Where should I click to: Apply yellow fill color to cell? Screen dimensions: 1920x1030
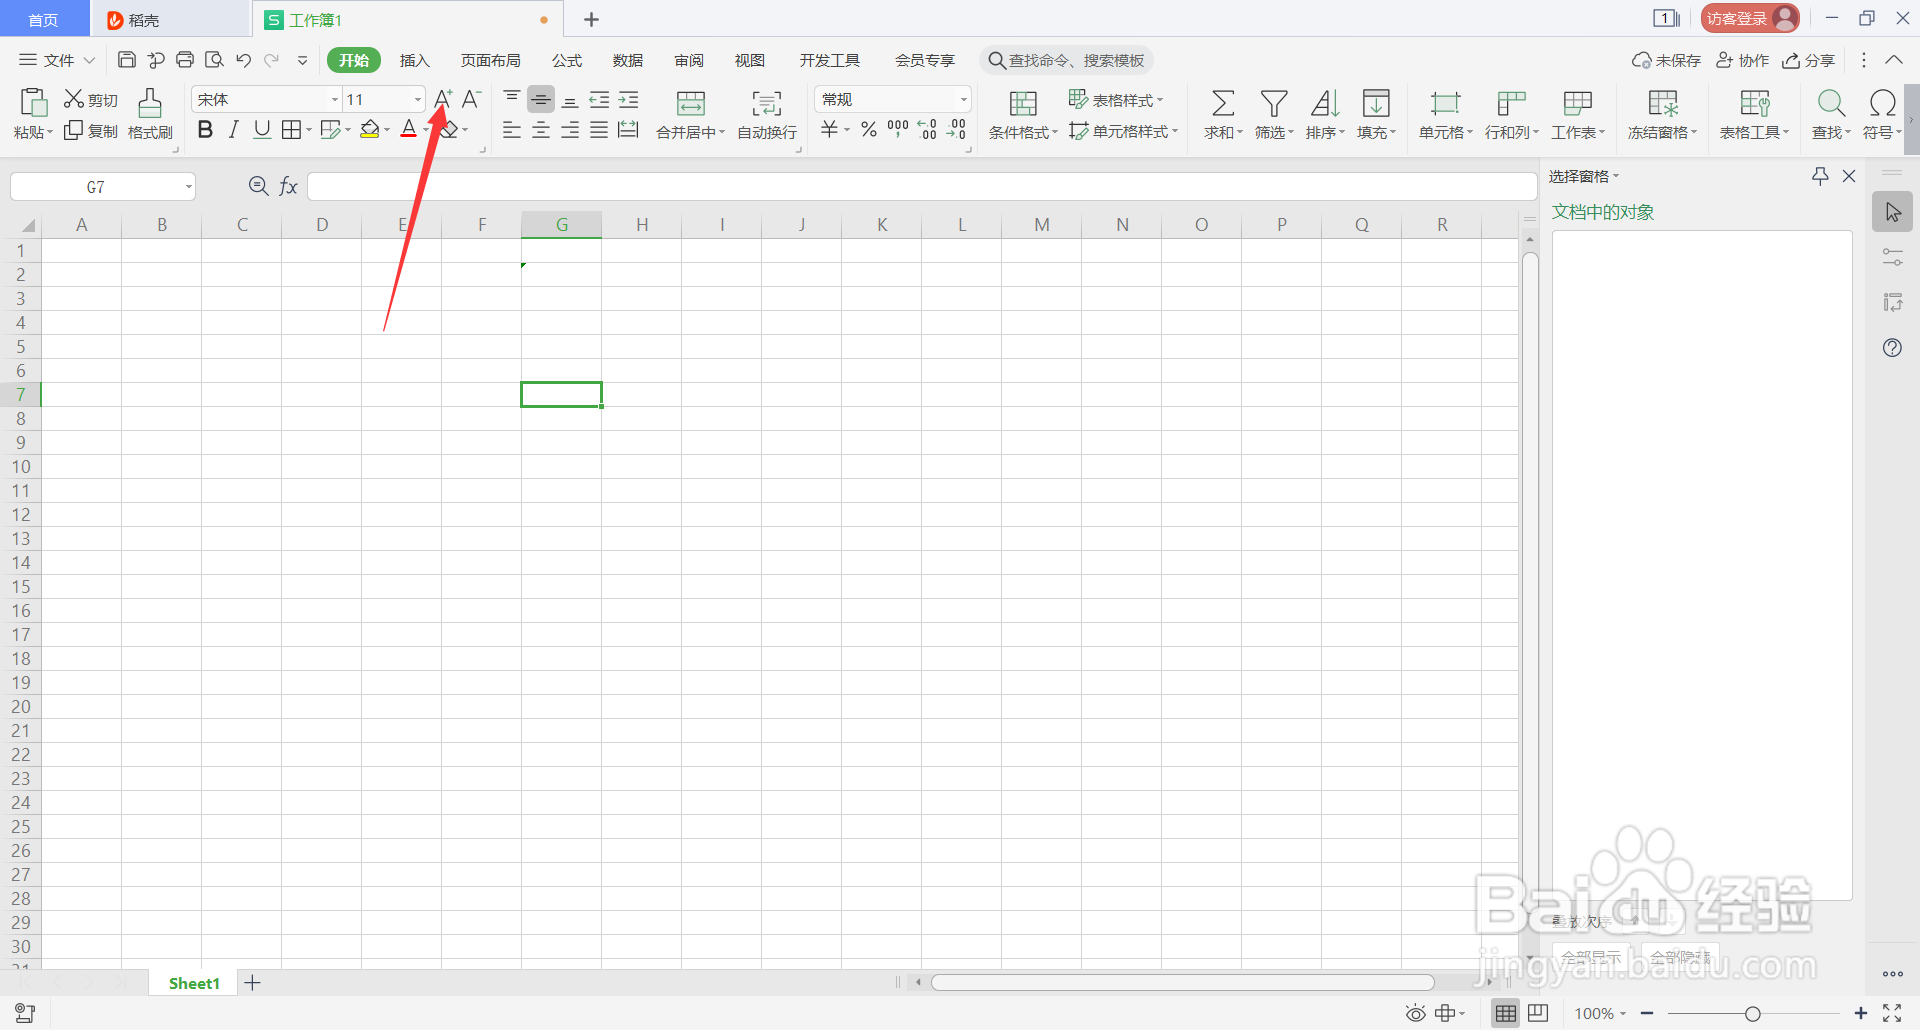(x=370, y=129)
